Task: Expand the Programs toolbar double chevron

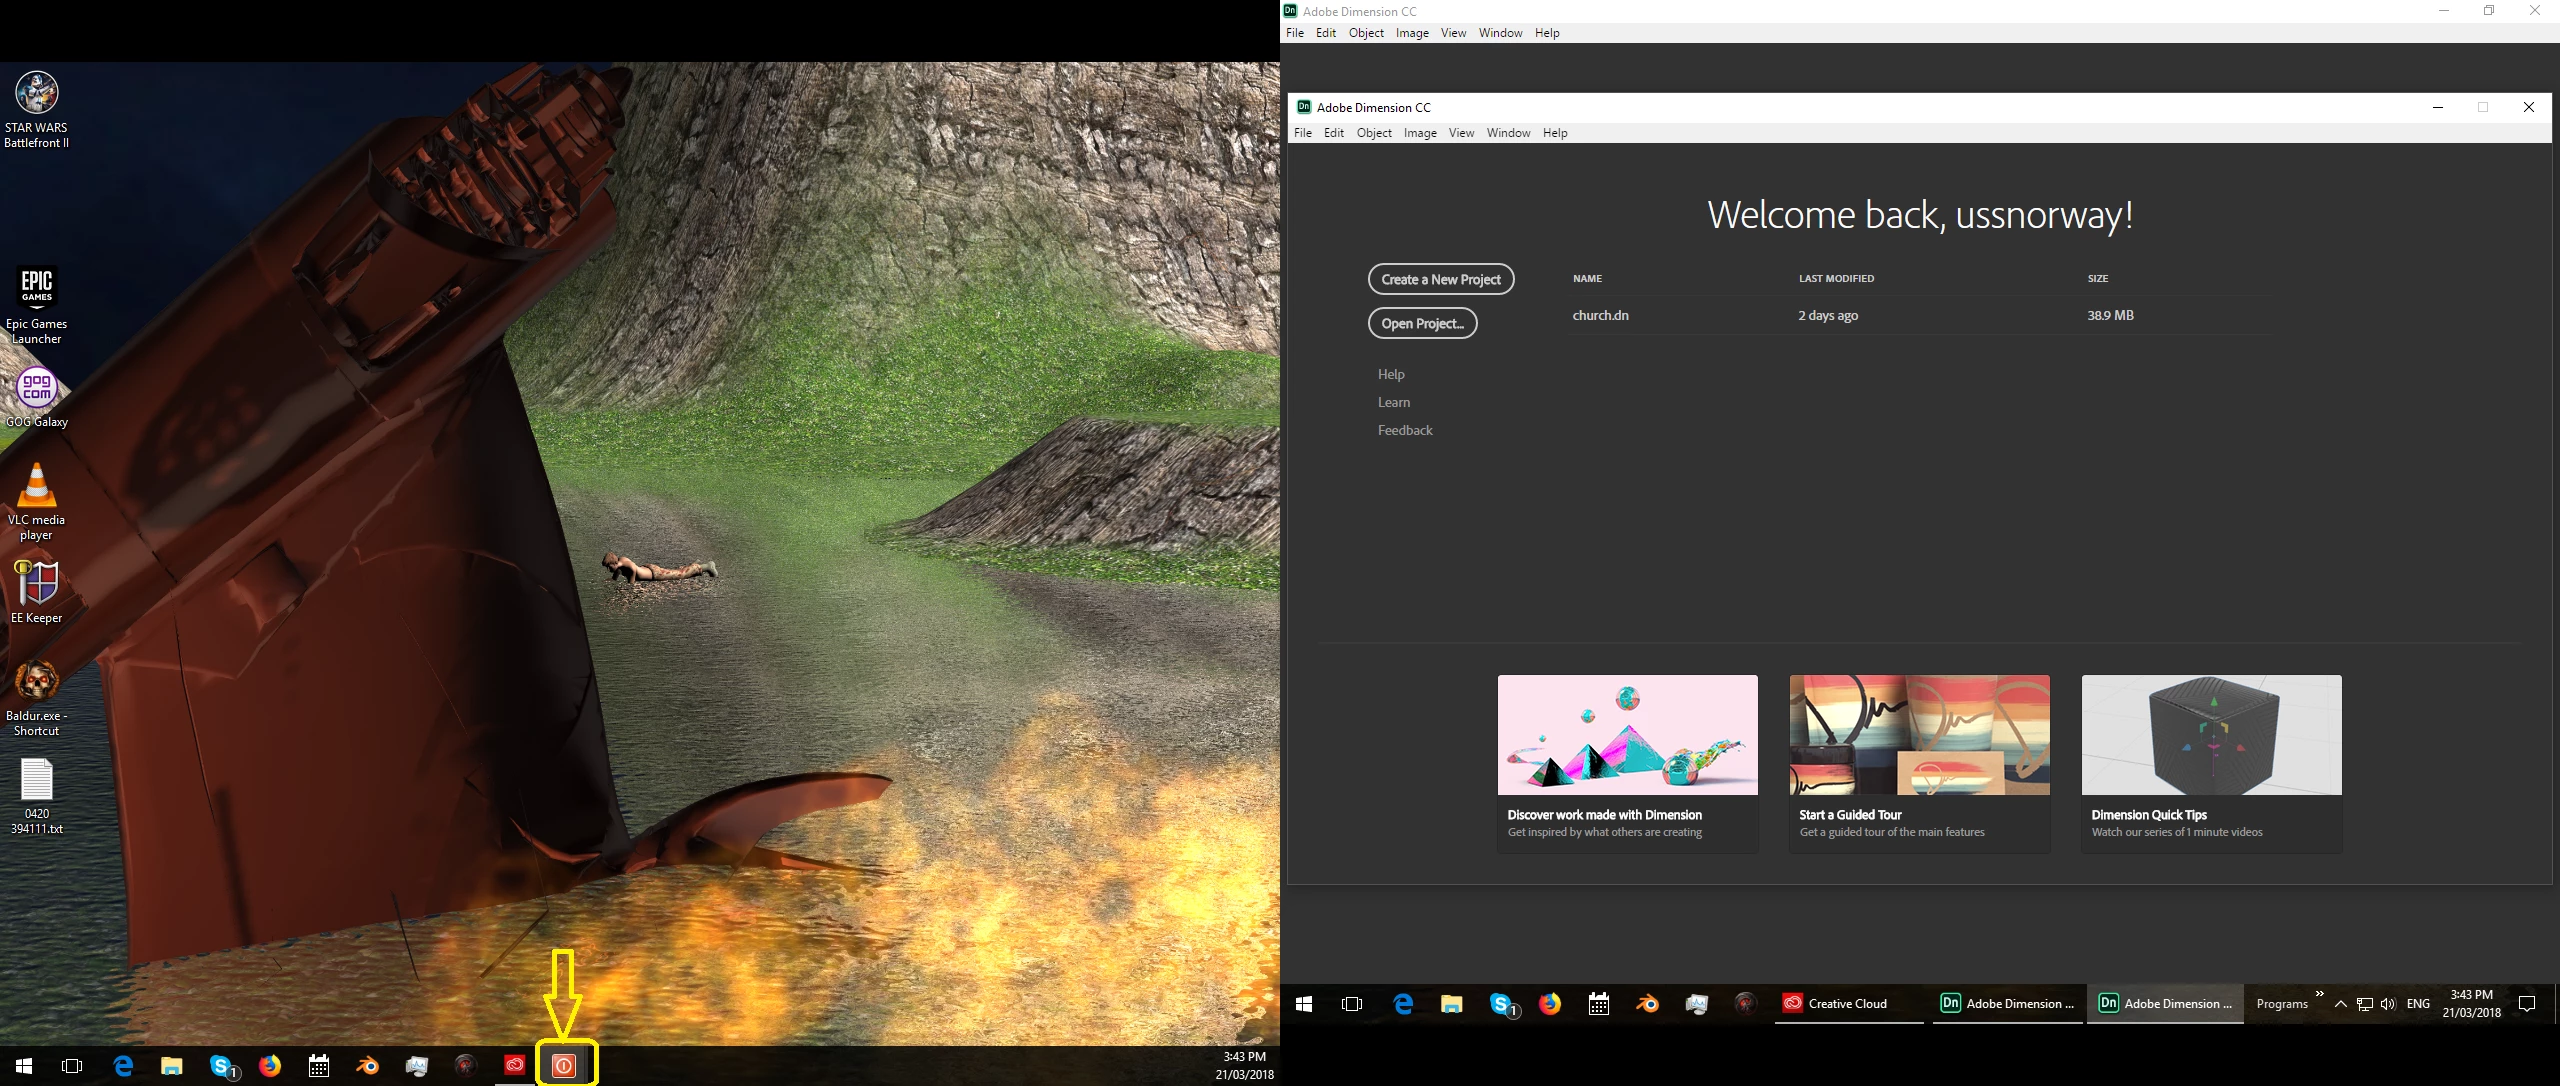Action: pyautogui.click(x=2319, y=994)
